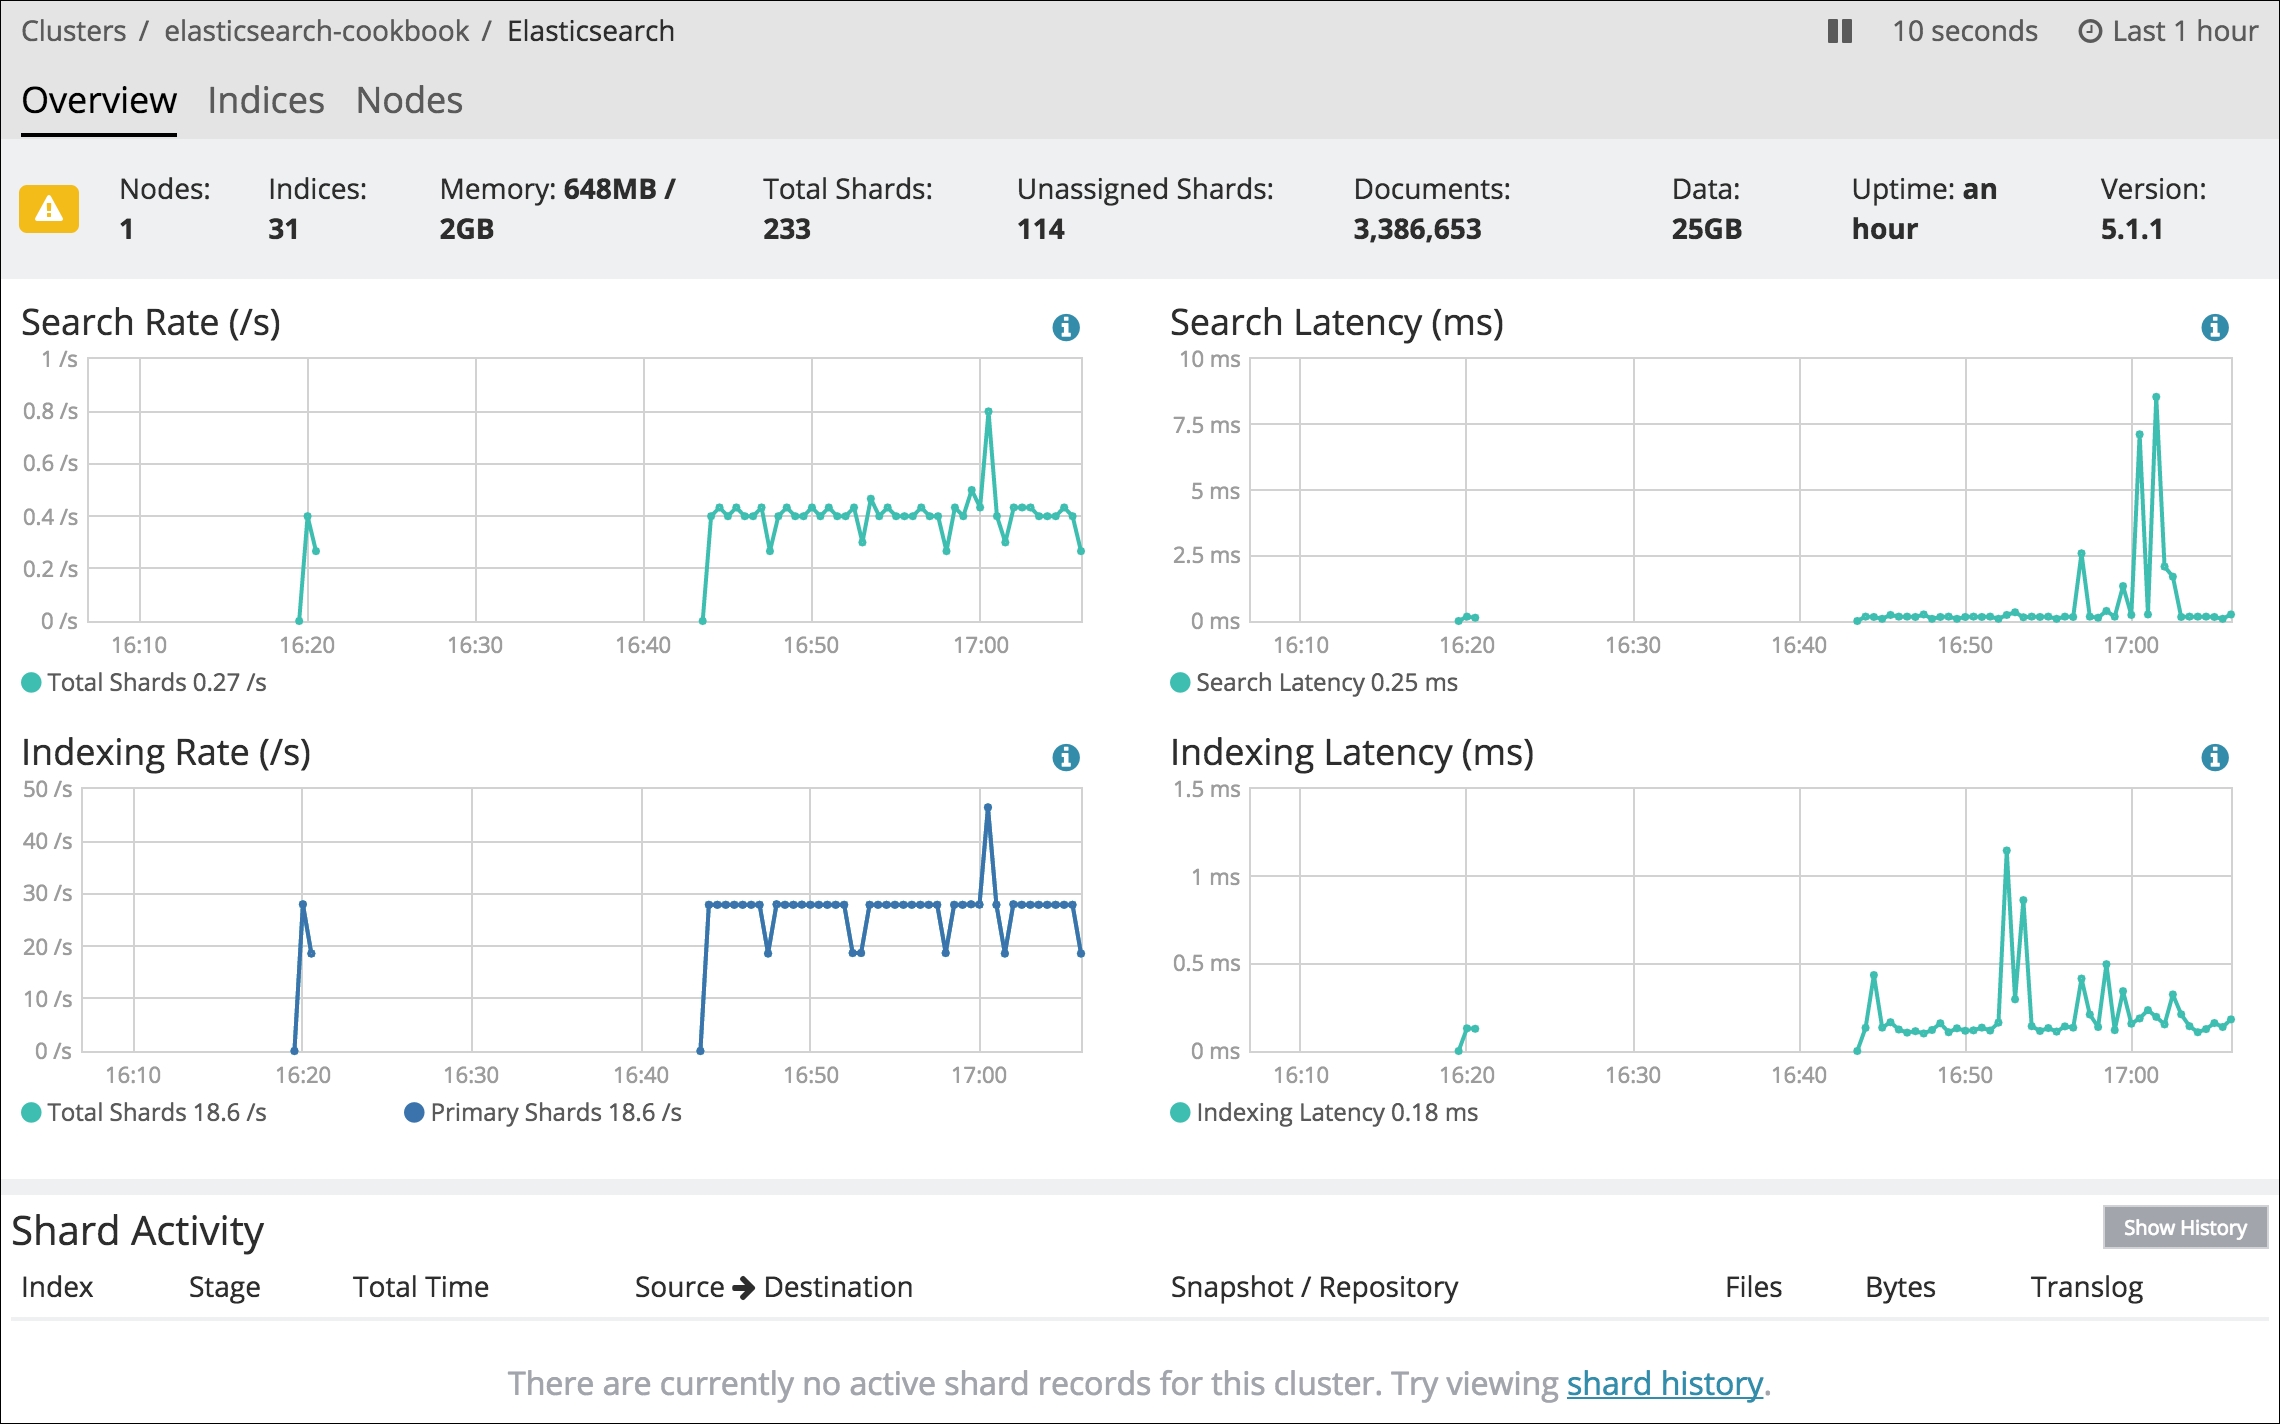The image size is (2280, 1424).
Task: Click the Indexing Latency (ms) chart title
Action: (x=1352, y=752)
